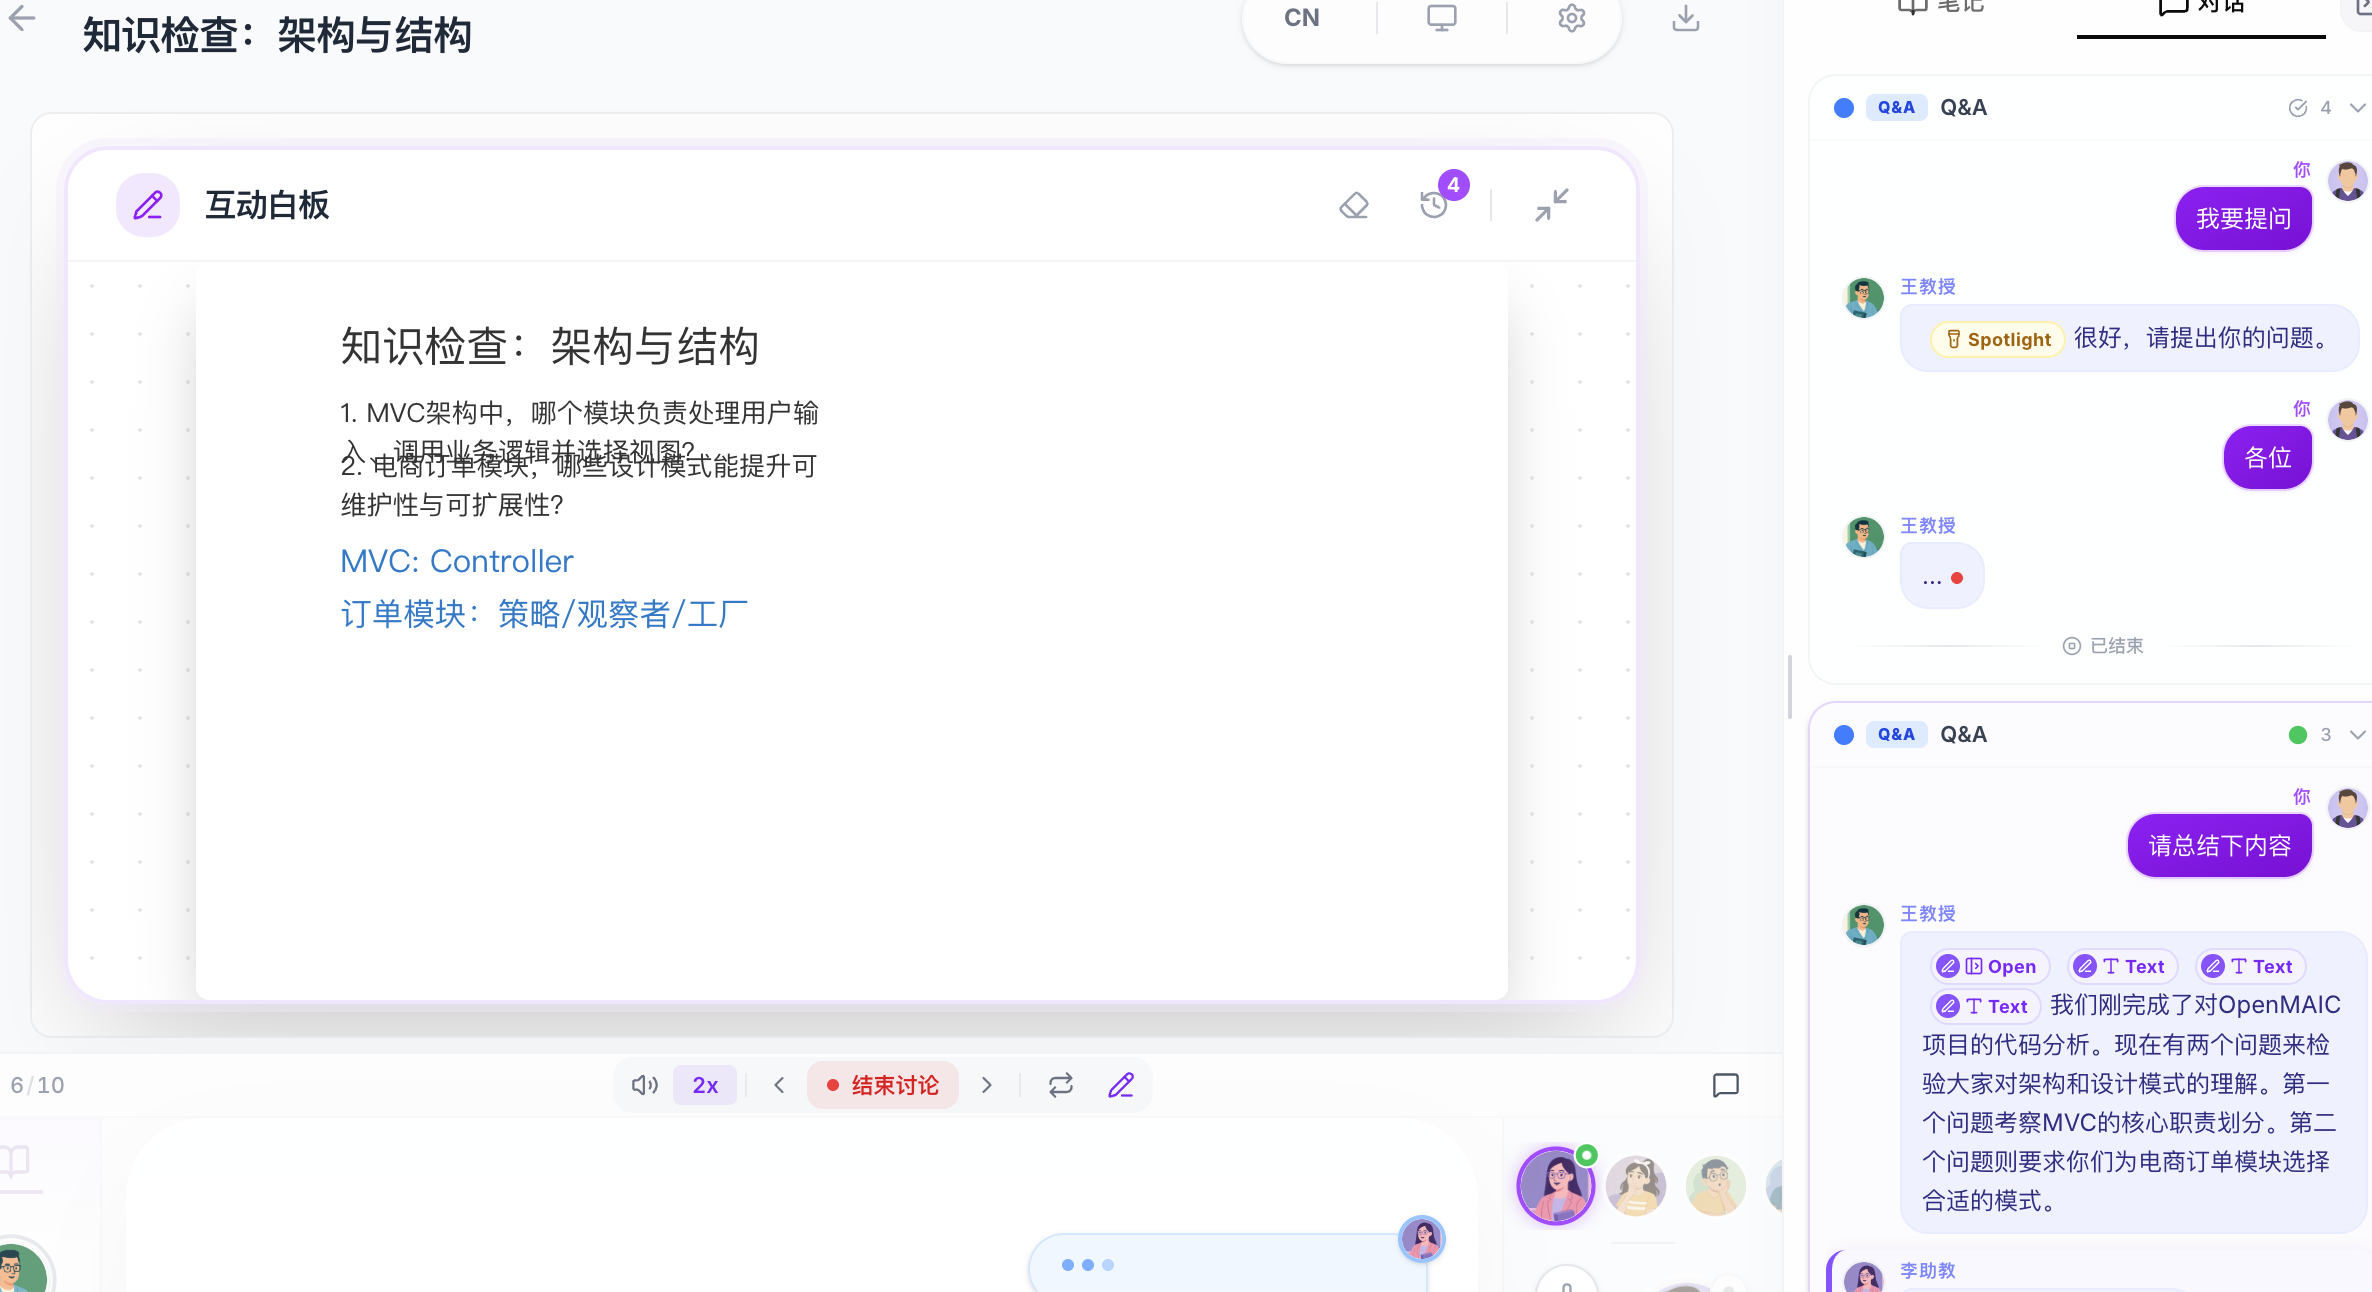Open screen display settings via the monitor icon
Screen dimensions: 2372x1292
click(1439, 18)
